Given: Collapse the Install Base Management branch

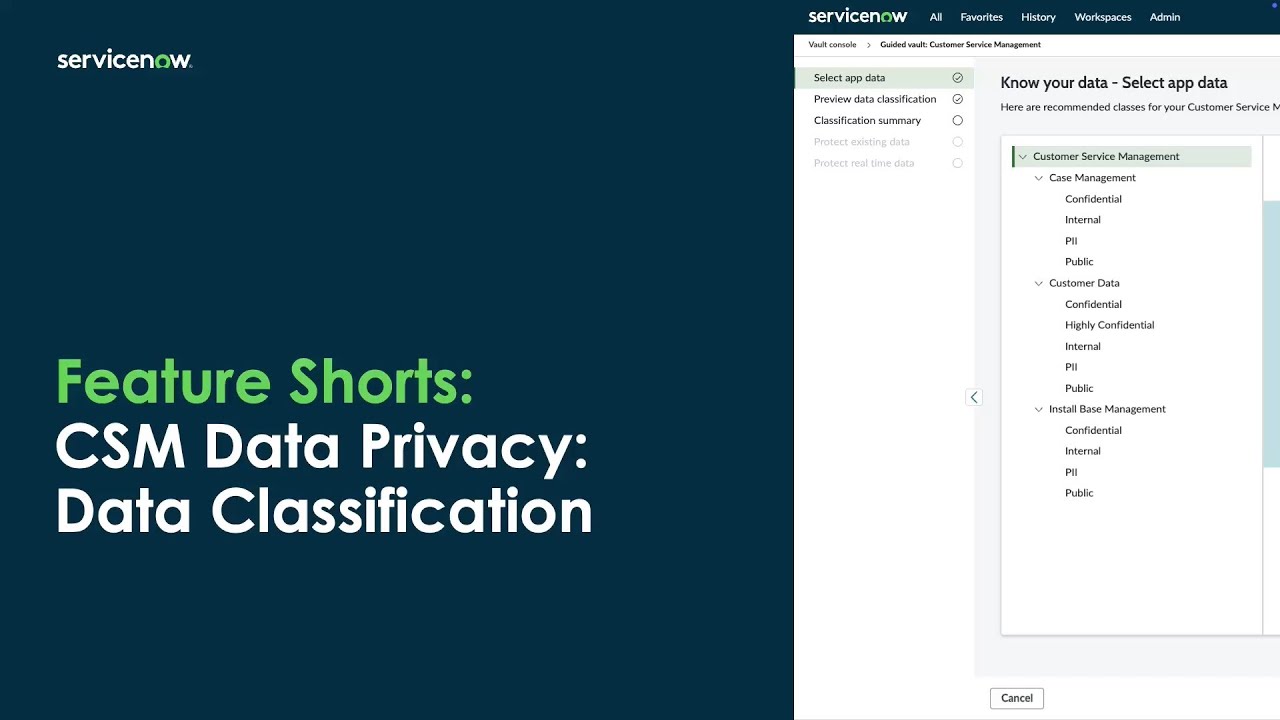Looking at the screenshot, I should click(x=1039, y=409).
